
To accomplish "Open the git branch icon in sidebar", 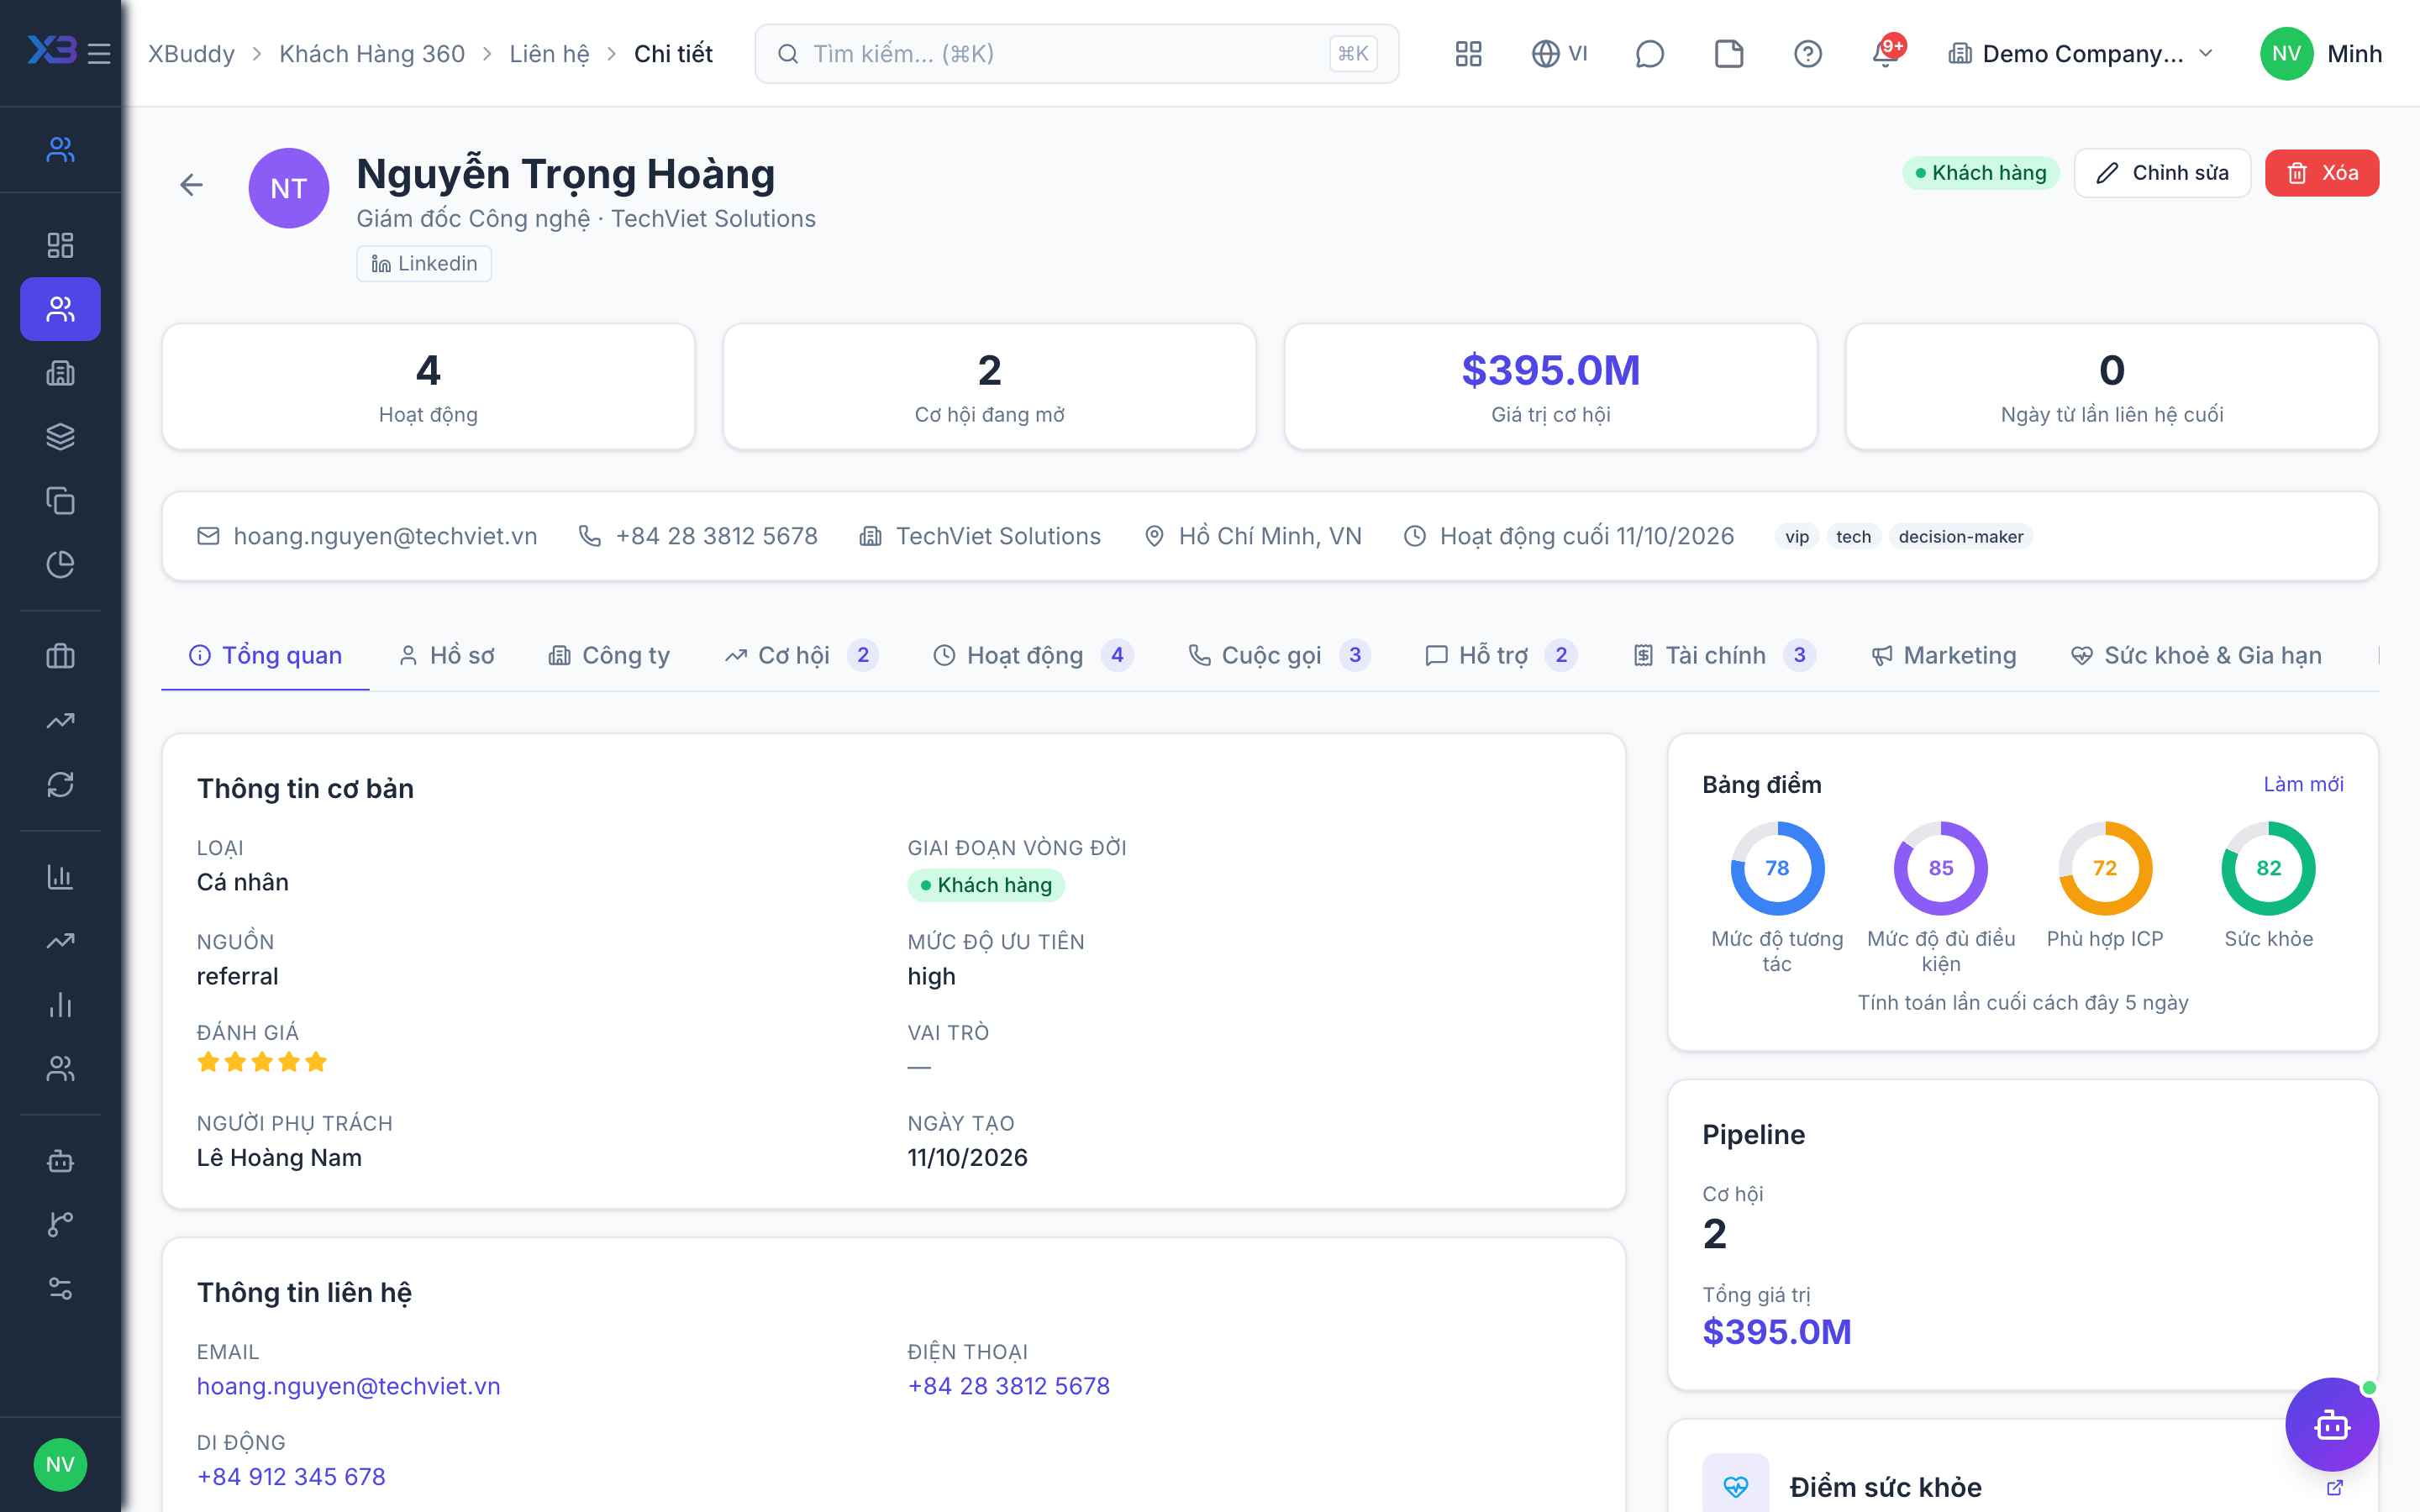I will (x=60, y=1225).
